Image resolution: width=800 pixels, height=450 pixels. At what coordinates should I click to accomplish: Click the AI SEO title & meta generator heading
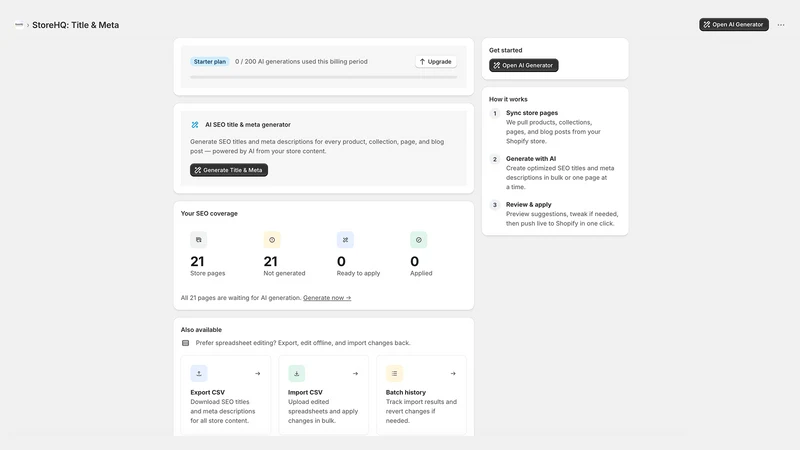click(247, 124)
